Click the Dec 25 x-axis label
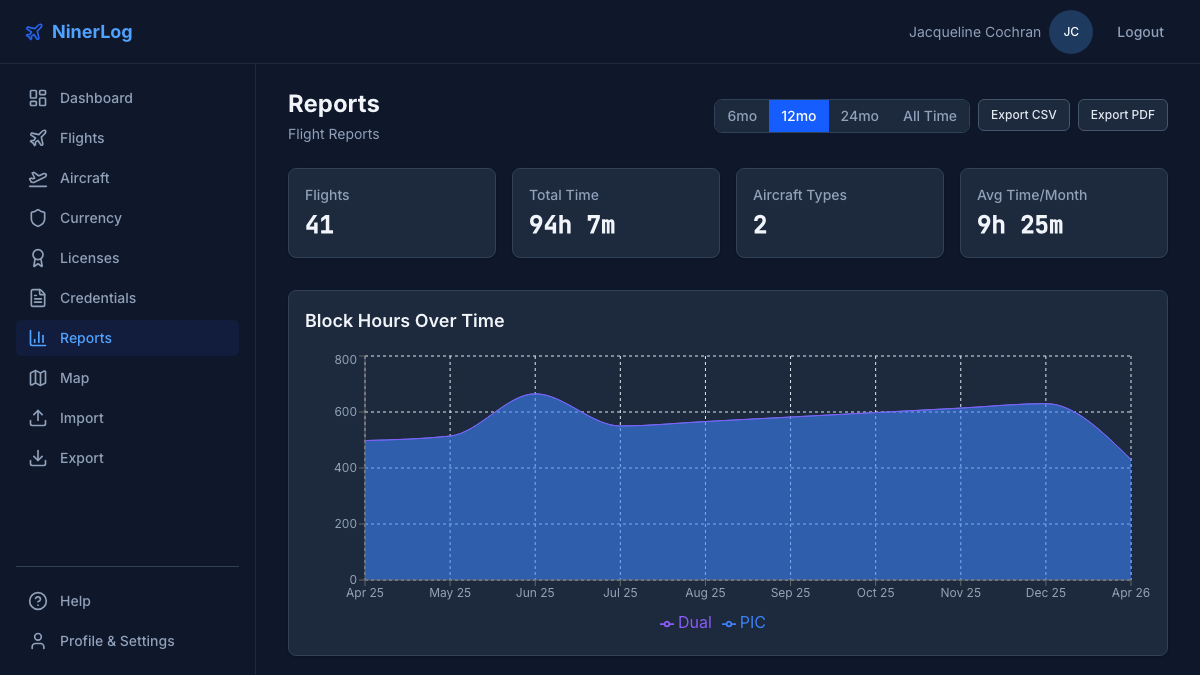This screenshot has width=1200, height=675. (1046, 593)
